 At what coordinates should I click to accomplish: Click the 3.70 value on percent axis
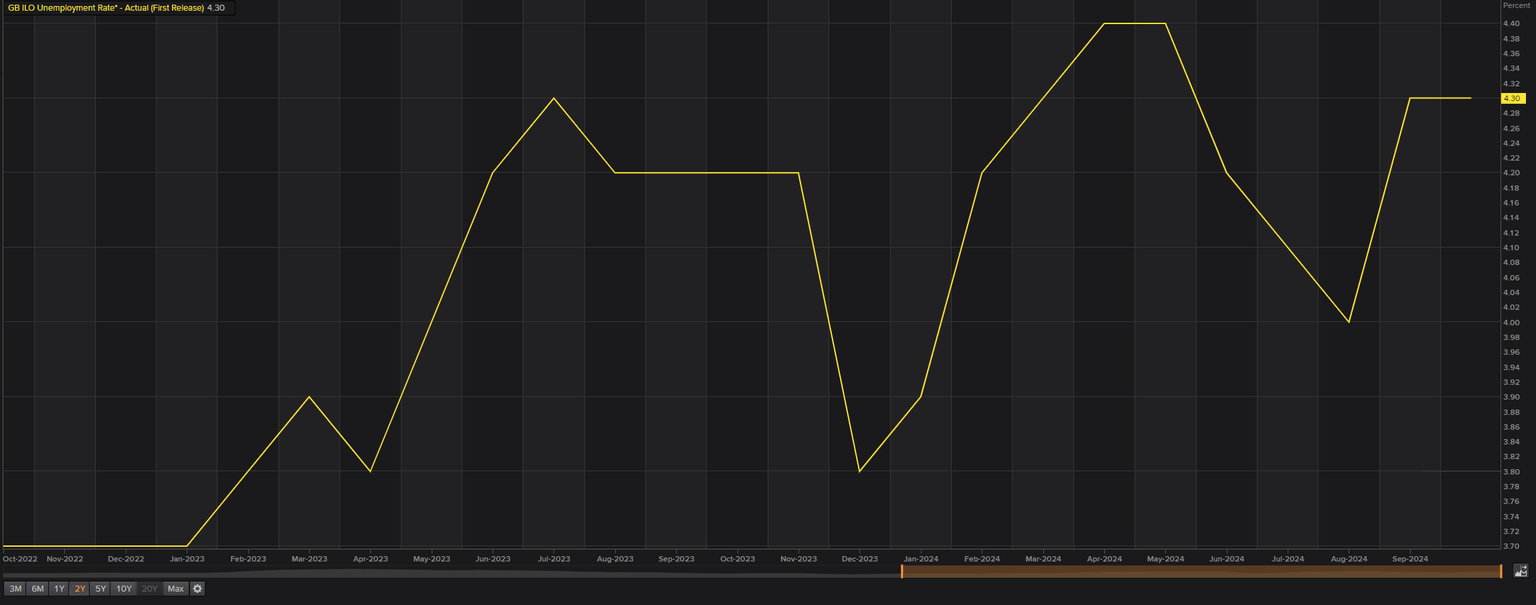1511,546
